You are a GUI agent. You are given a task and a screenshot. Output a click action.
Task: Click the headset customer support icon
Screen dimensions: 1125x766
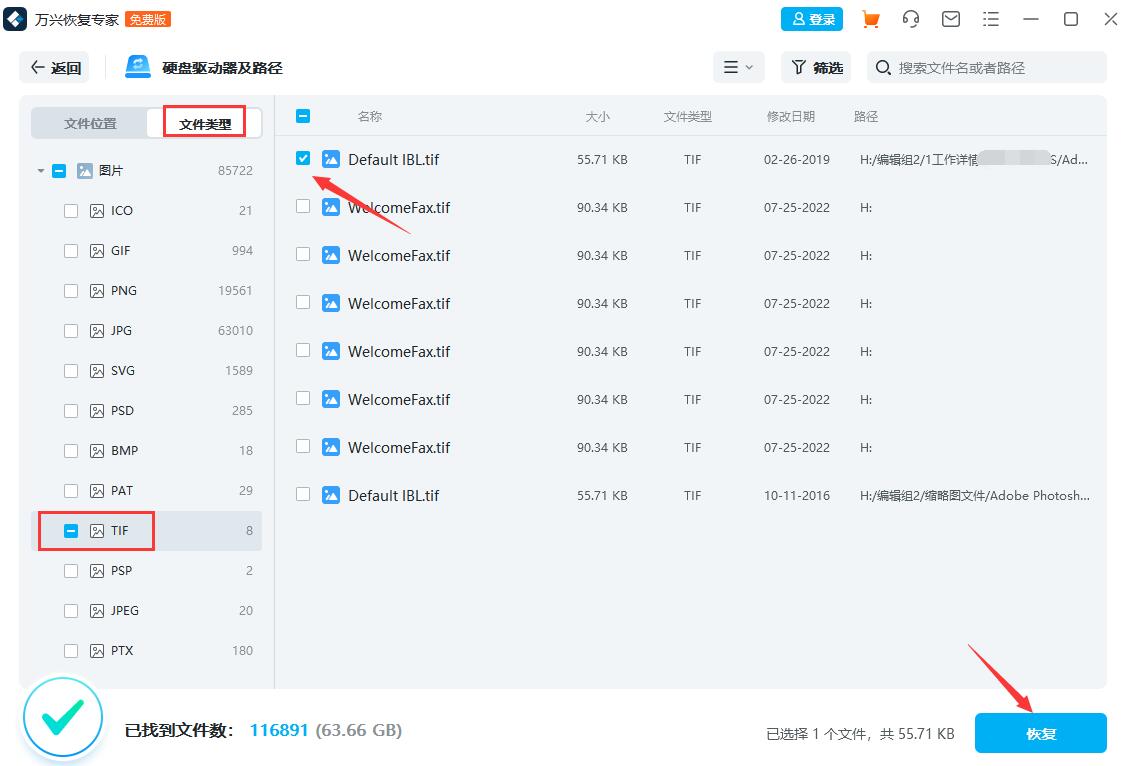point(911,18)
